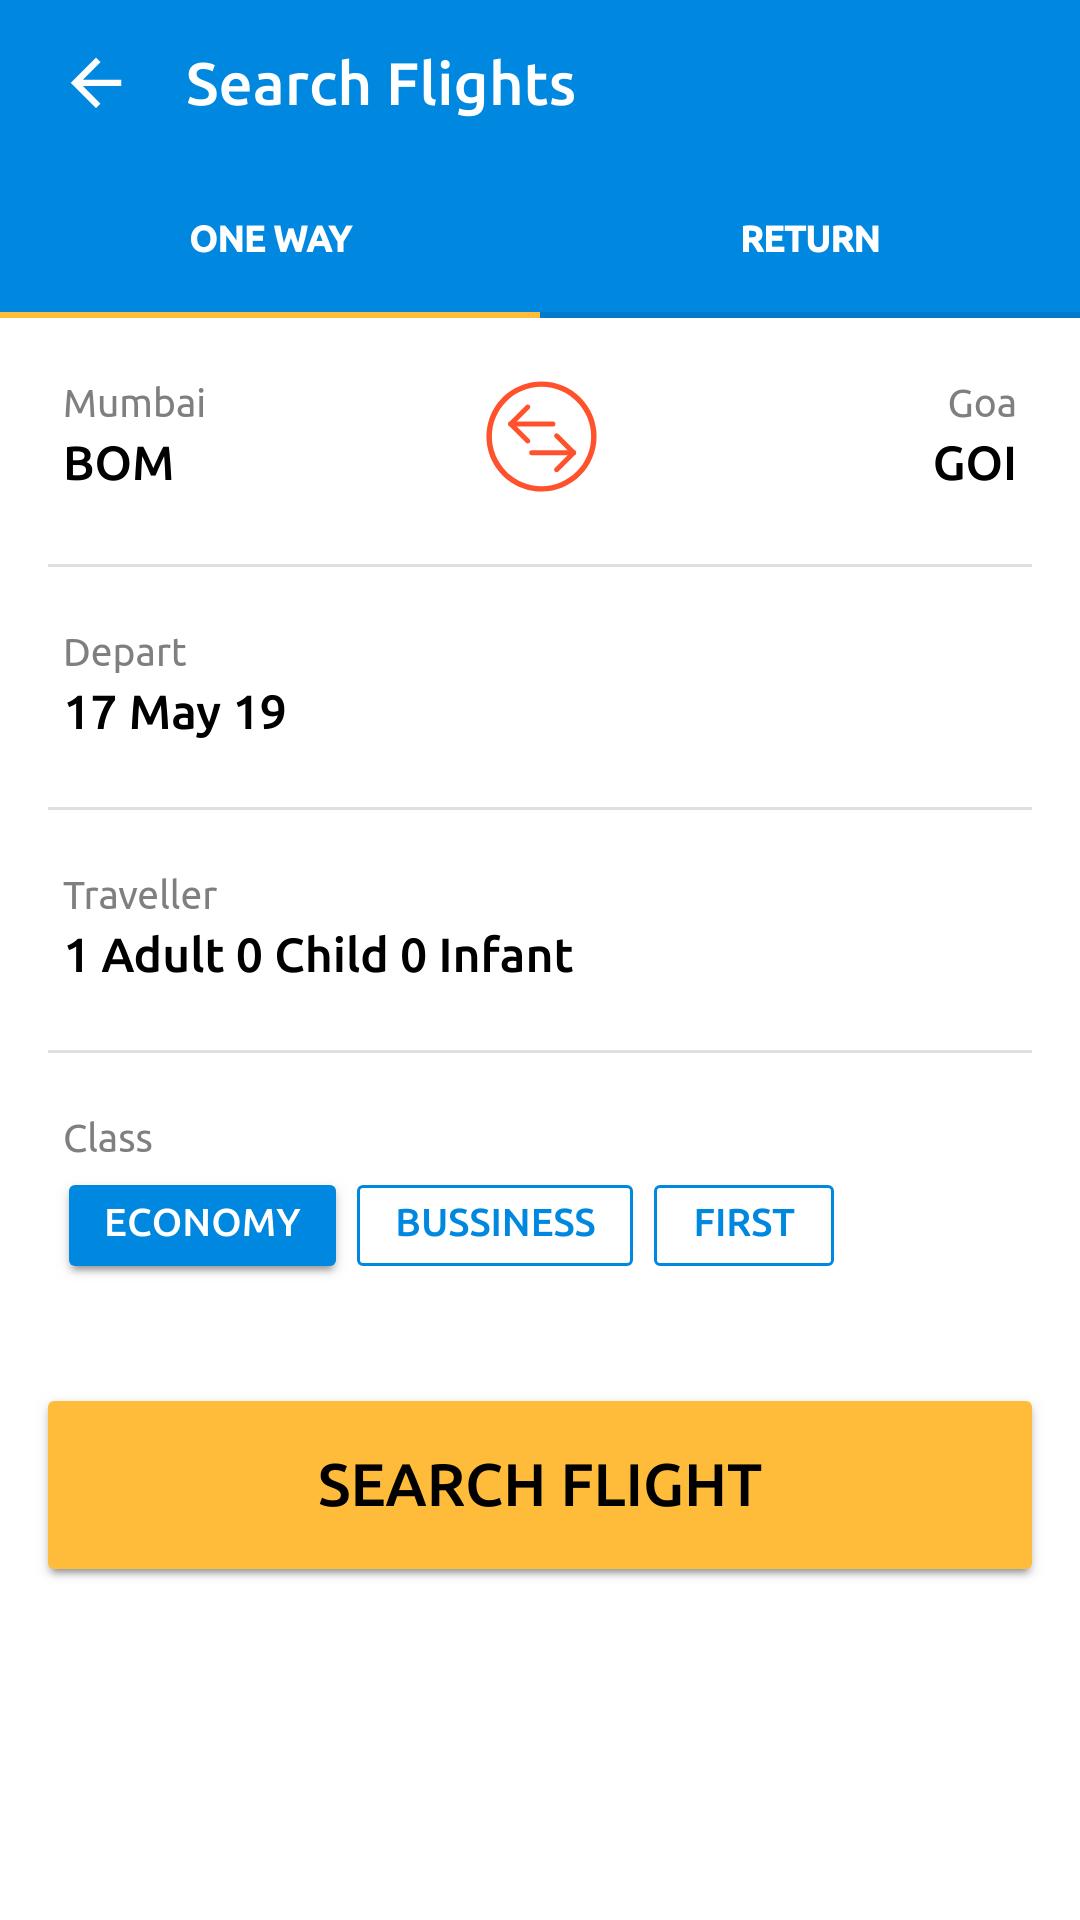1080x1920 pixels.
Task: Open the departure date 17 May 19
Action: (540, 688)
